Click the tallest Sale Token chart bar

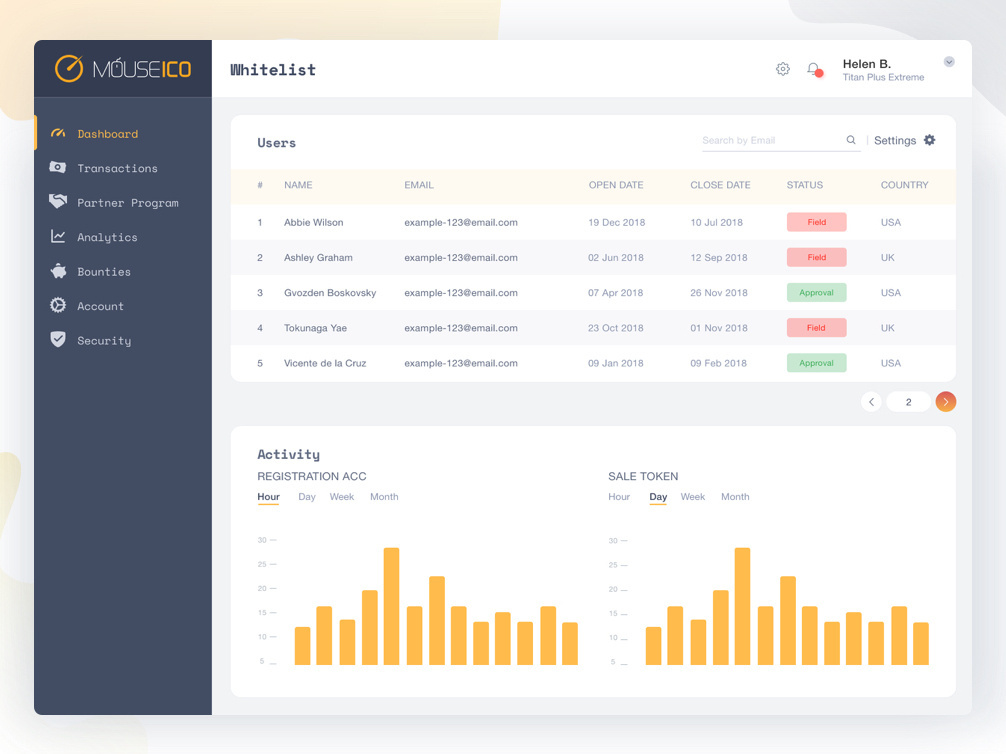742,606
